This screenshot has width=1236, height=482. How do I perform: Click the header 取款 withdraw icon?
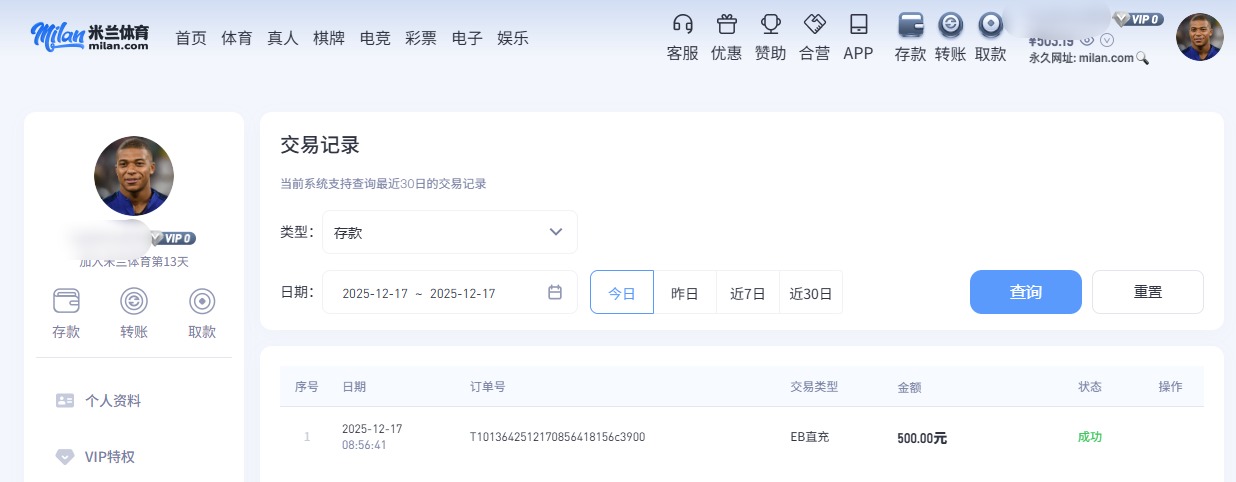coord(990,24)
